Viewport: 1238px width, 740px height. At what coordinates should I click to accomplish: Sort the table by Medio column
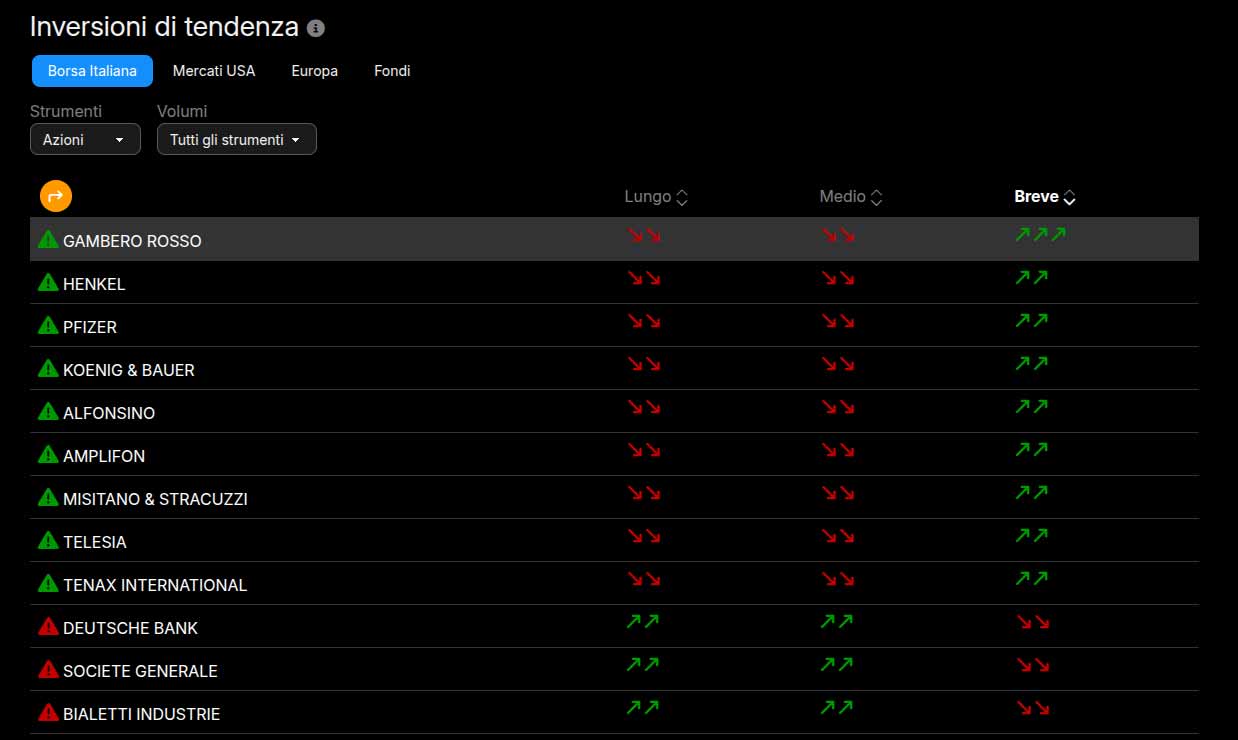(x=851, y=197)
